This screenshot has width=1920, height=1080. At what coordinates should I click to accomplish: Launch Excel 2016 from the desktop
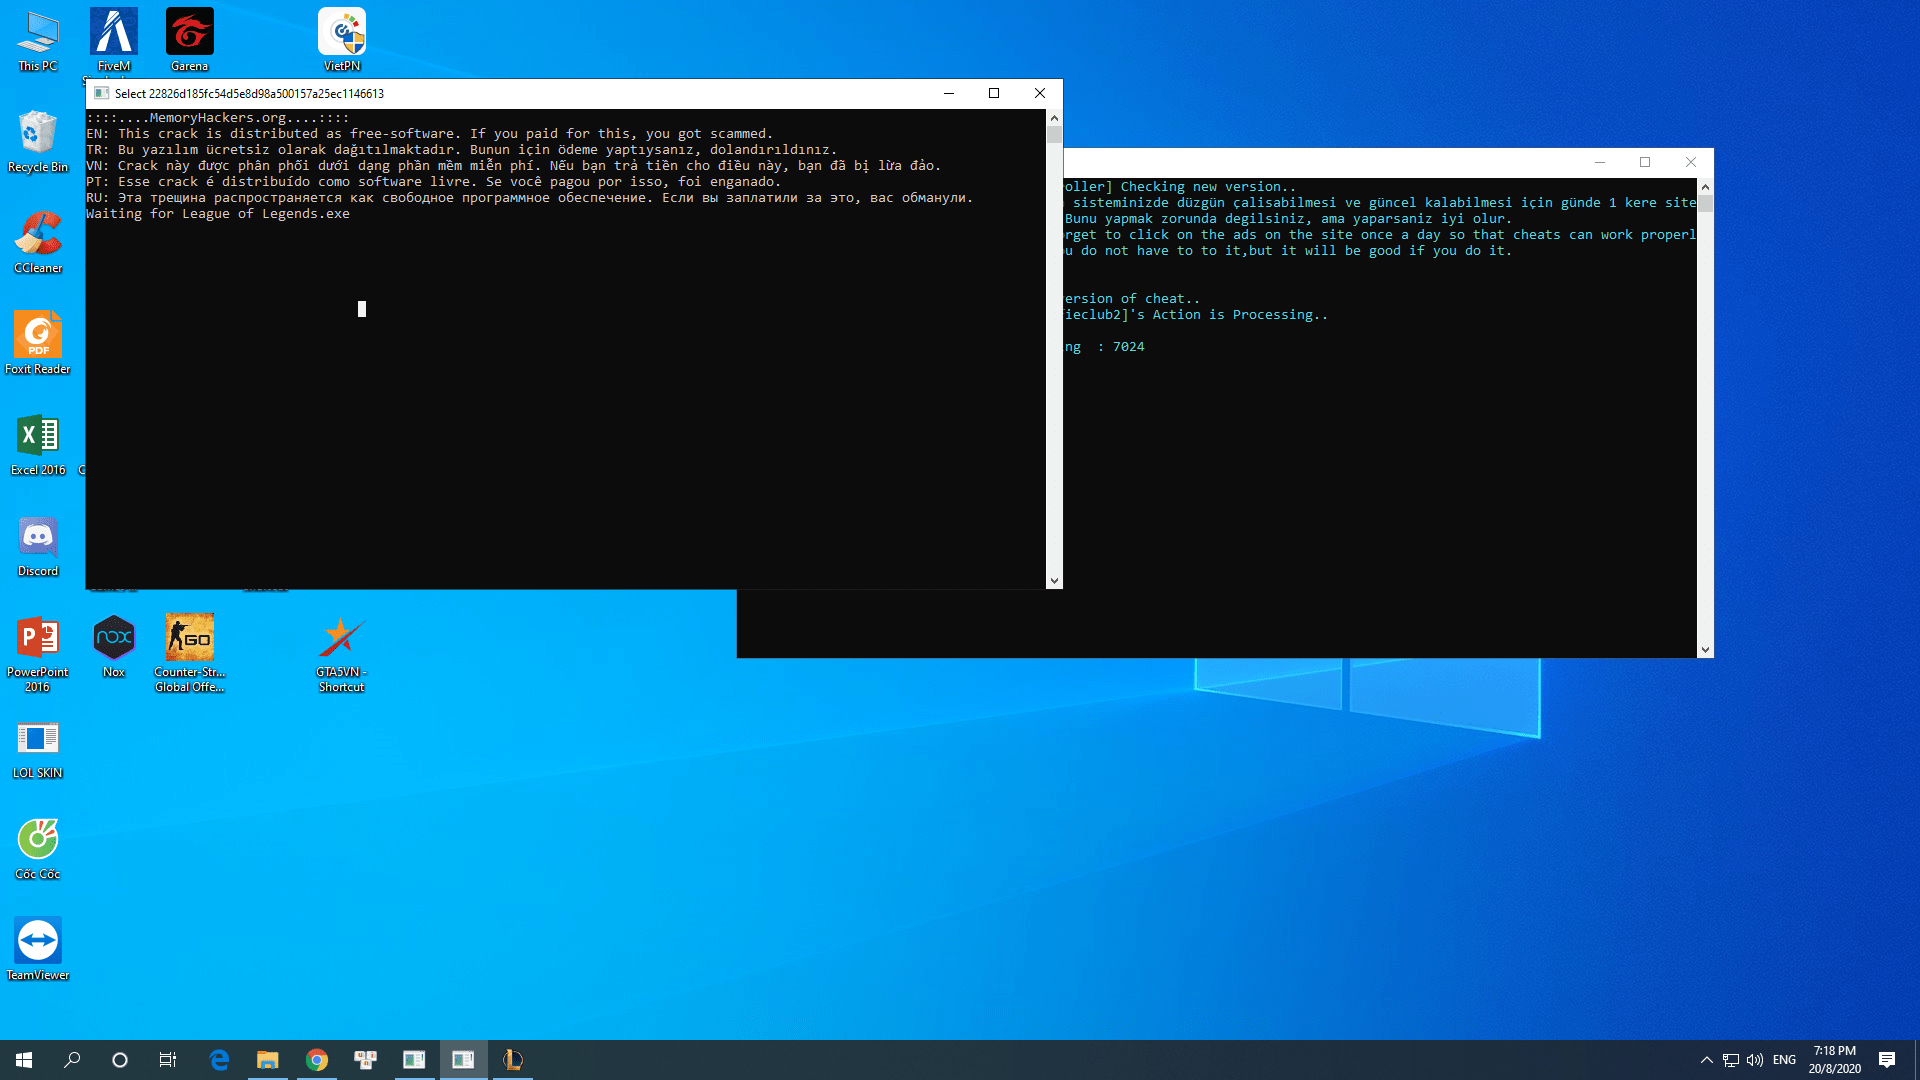[x=38, y=445]
